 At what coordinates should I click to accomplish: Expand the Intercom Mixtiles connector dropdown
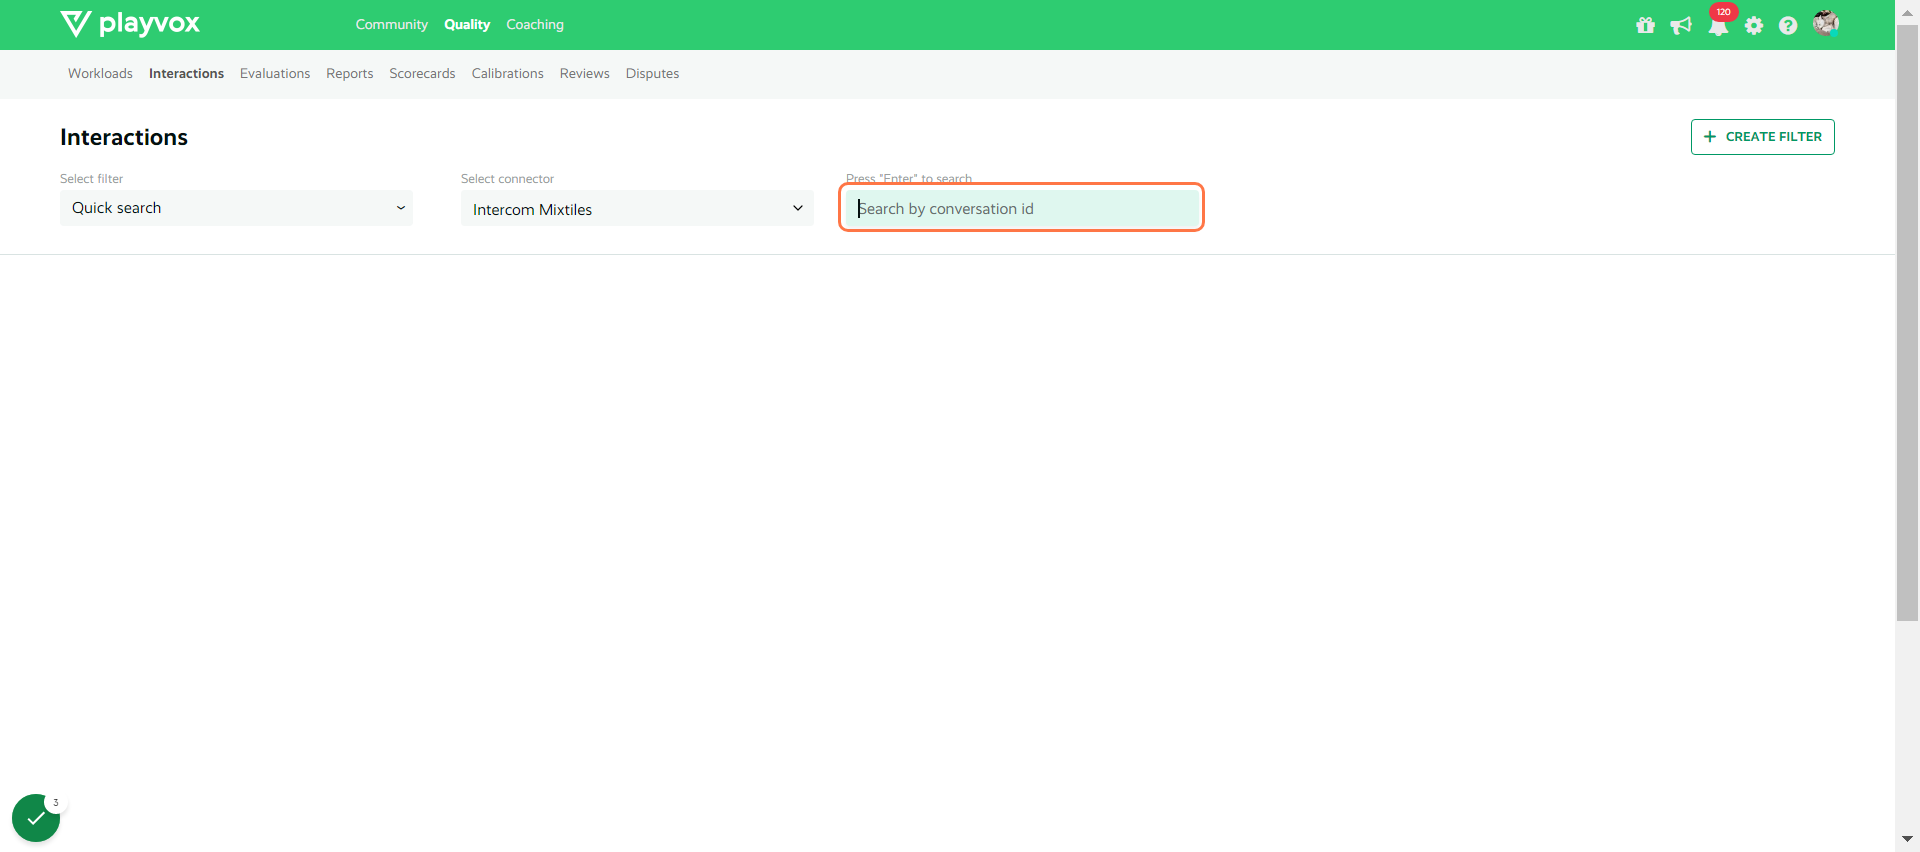(637, 208)
